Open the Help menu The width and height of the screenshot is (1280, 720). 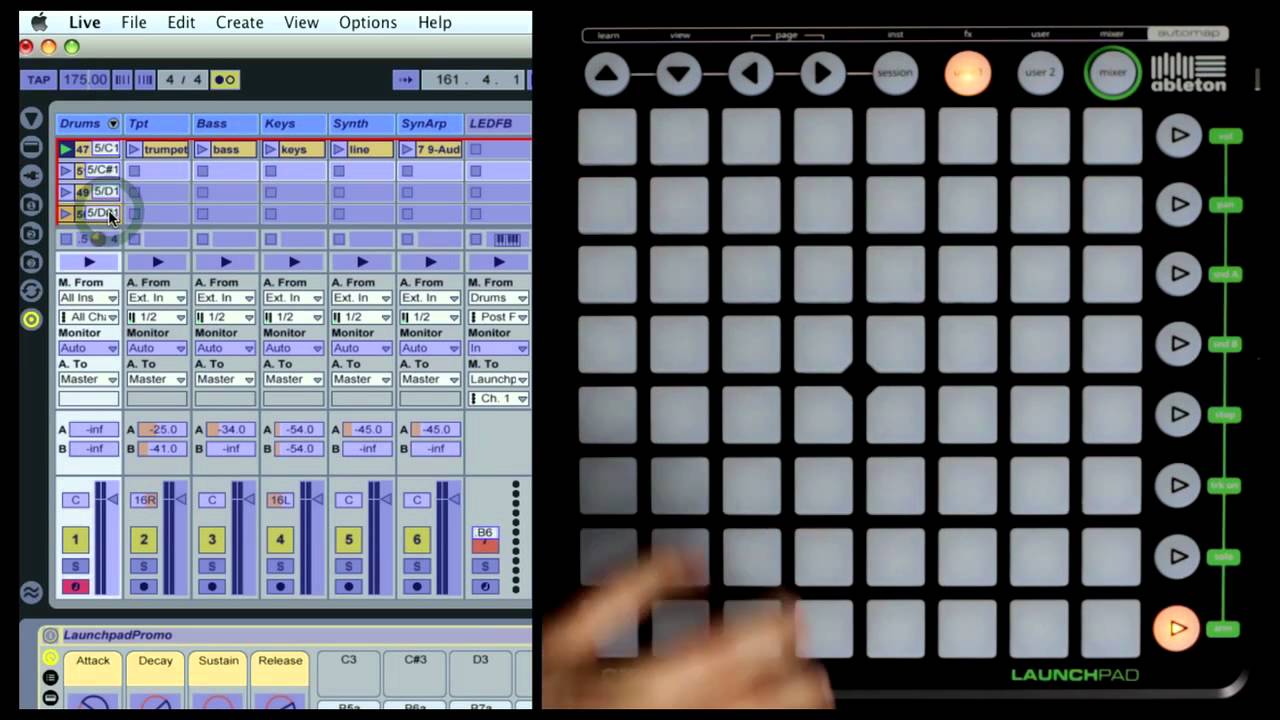coord(435,22)
